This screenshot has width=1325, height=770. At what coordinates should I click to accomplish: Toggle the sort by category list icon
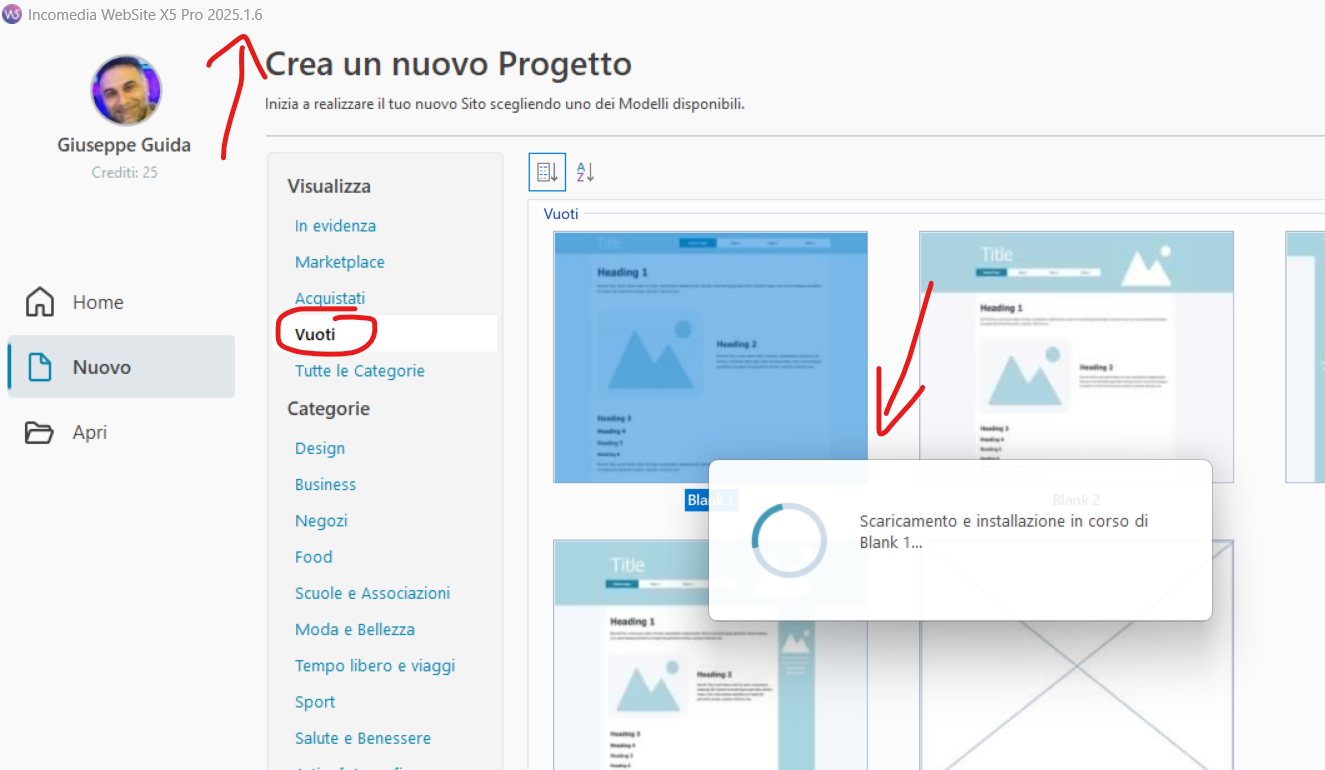547,172
